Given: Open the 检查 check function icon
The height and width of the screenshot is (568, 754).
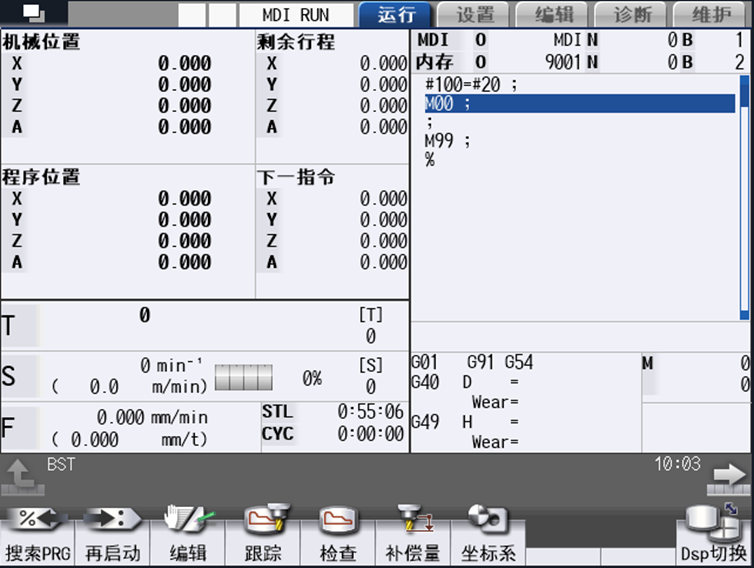Looking at the screenshot, I should [337, 536].
